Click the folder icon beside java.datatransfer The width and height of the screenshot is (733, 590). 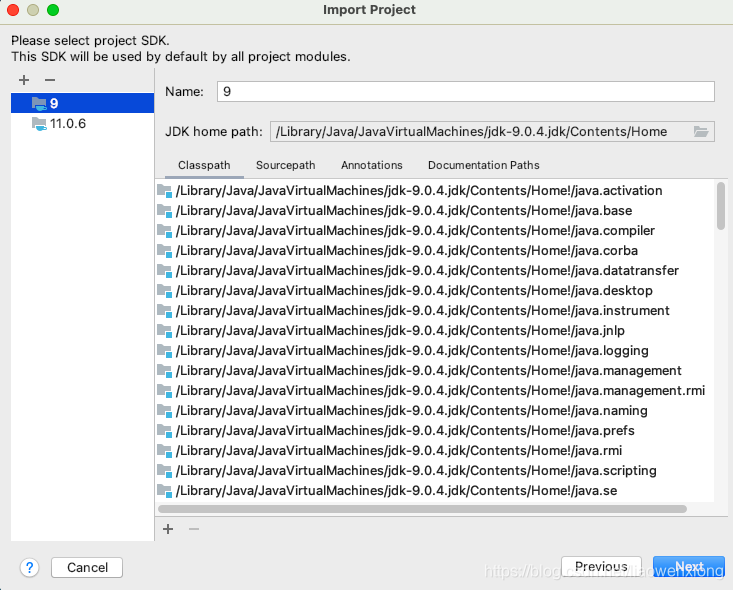[165, 271]
